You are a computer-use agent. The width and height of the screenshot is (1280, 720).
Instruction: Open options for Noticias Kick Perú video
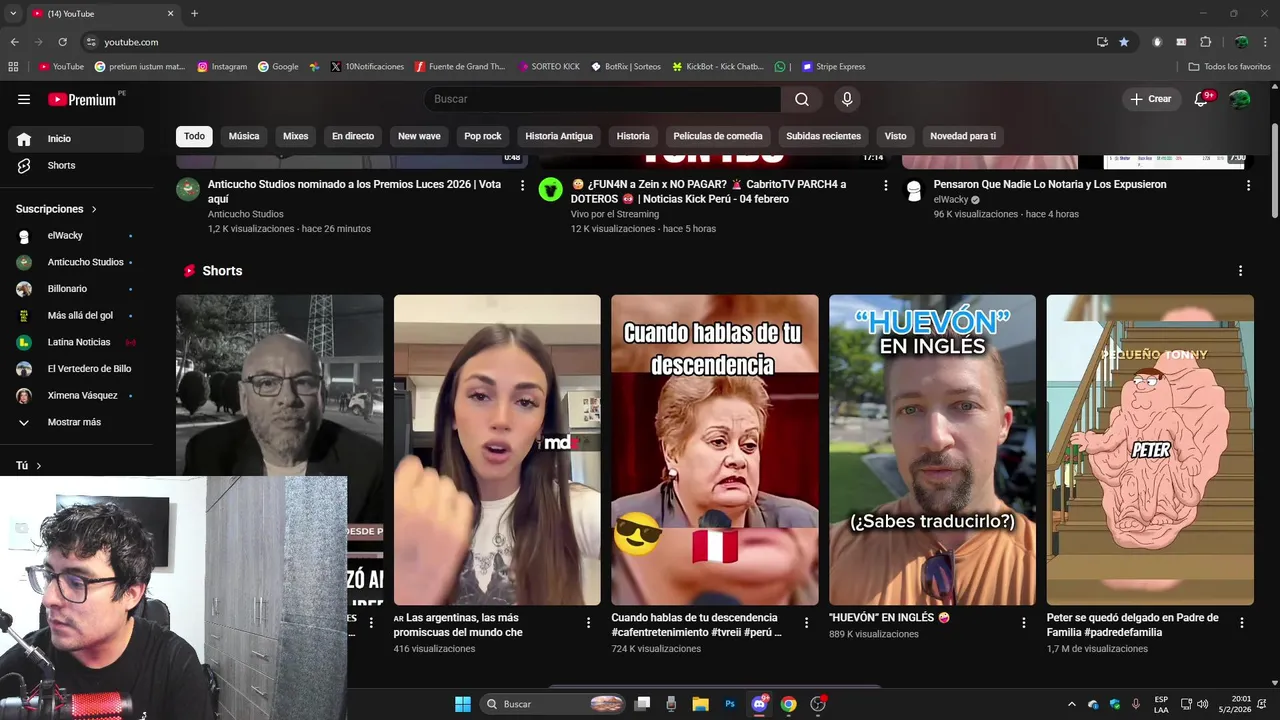click(x=885, y=185)
